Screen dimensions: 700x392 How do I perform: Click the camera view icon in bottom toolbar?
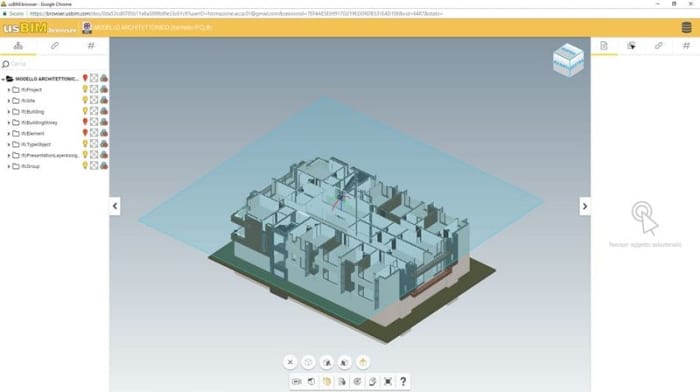coord(296,381)
